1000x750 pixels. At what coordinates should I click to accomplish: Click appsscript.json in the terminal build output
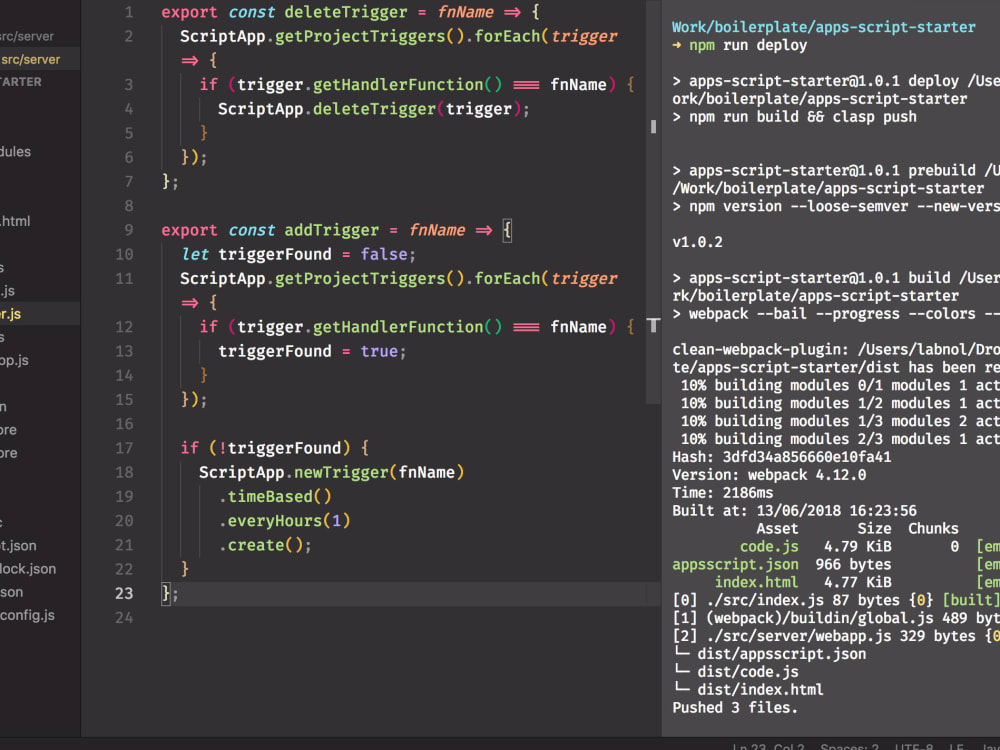click(x=735, y=564)
